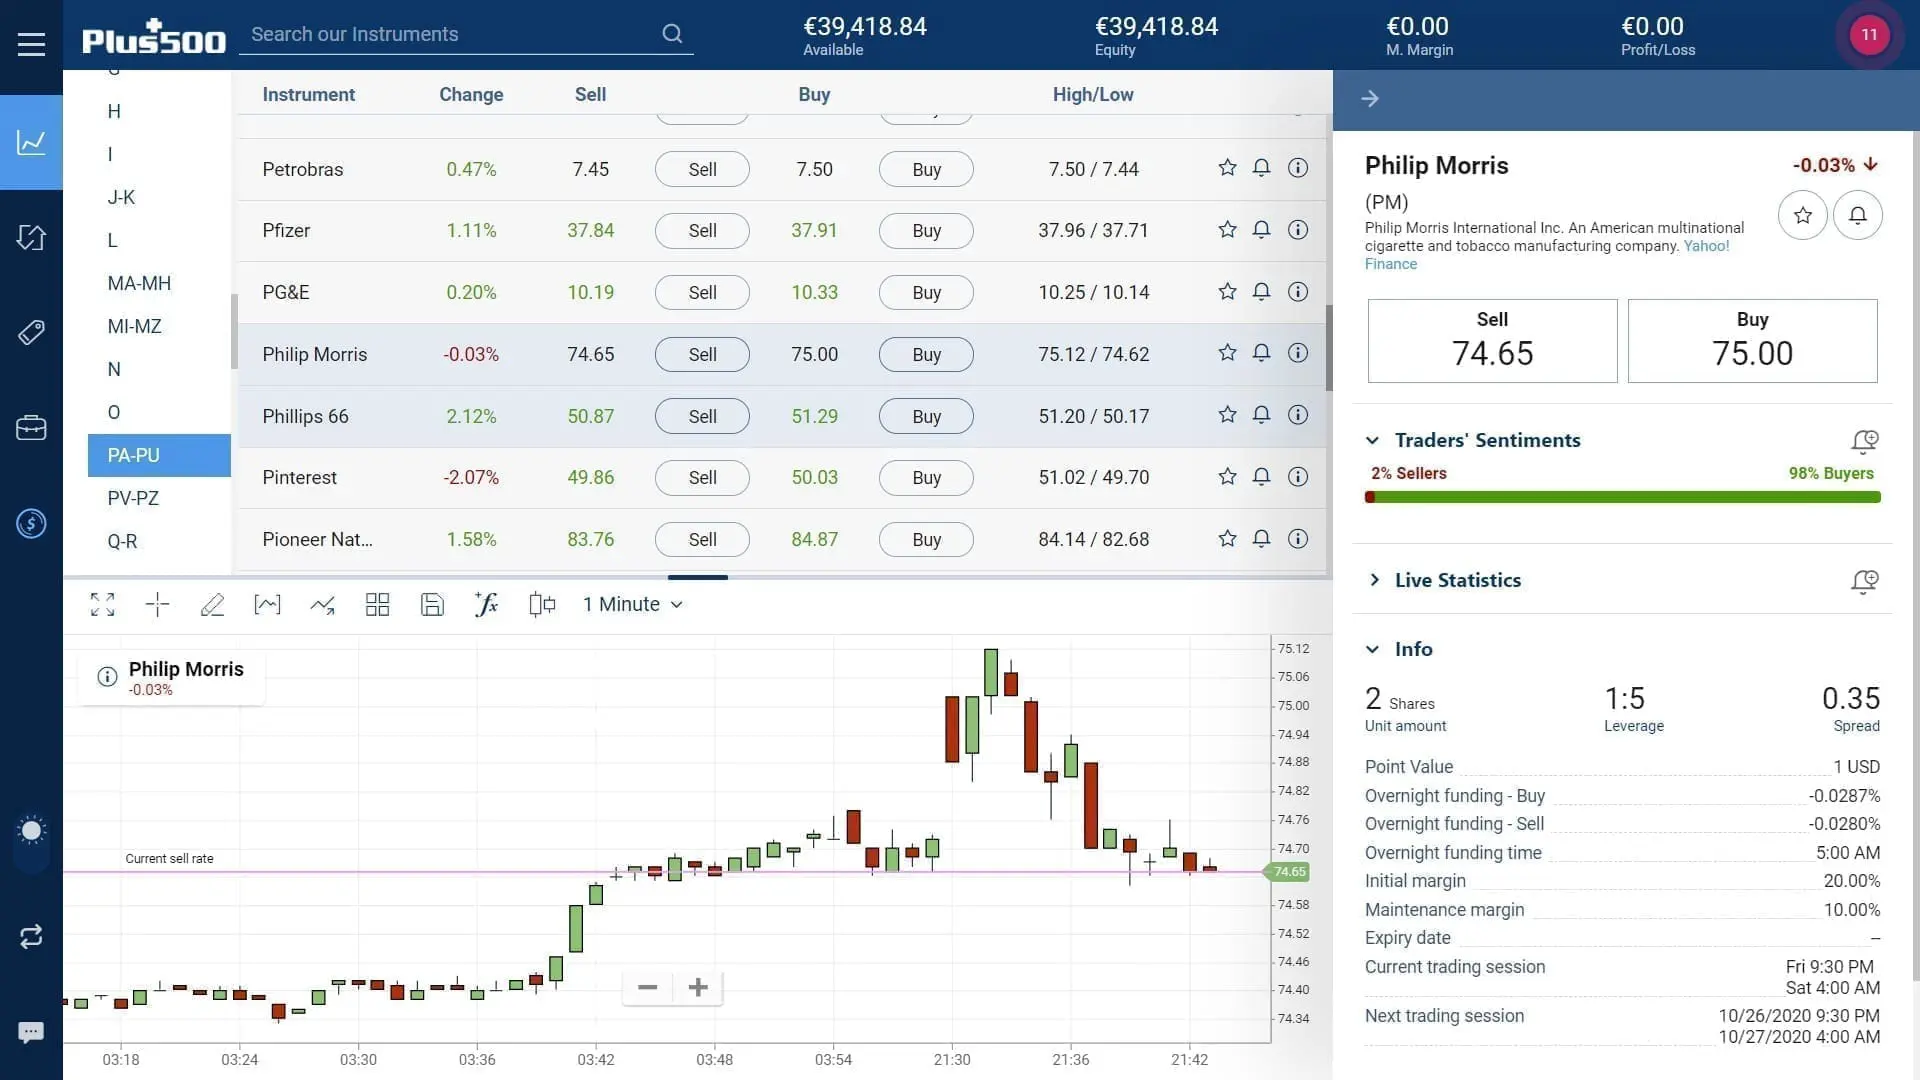Image resolution: width=1920 pixels, height=1080 pixels.
Task: Click the 74.65 current price marker
Action: pyautogui.click(x=1289, y=872)
